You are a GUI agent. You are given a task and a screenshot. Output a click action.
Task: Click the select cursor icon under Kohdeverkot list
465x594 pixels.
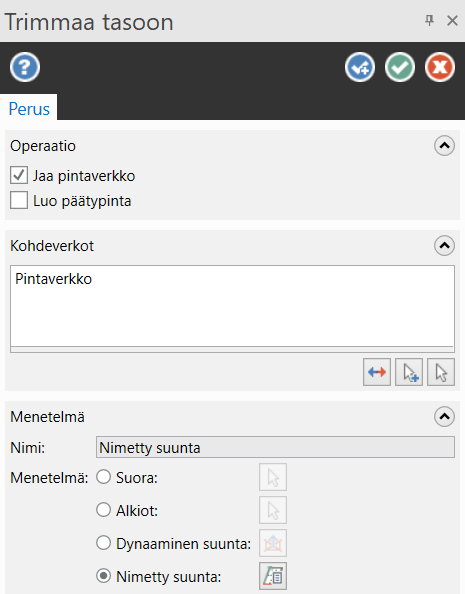[441, 372]
